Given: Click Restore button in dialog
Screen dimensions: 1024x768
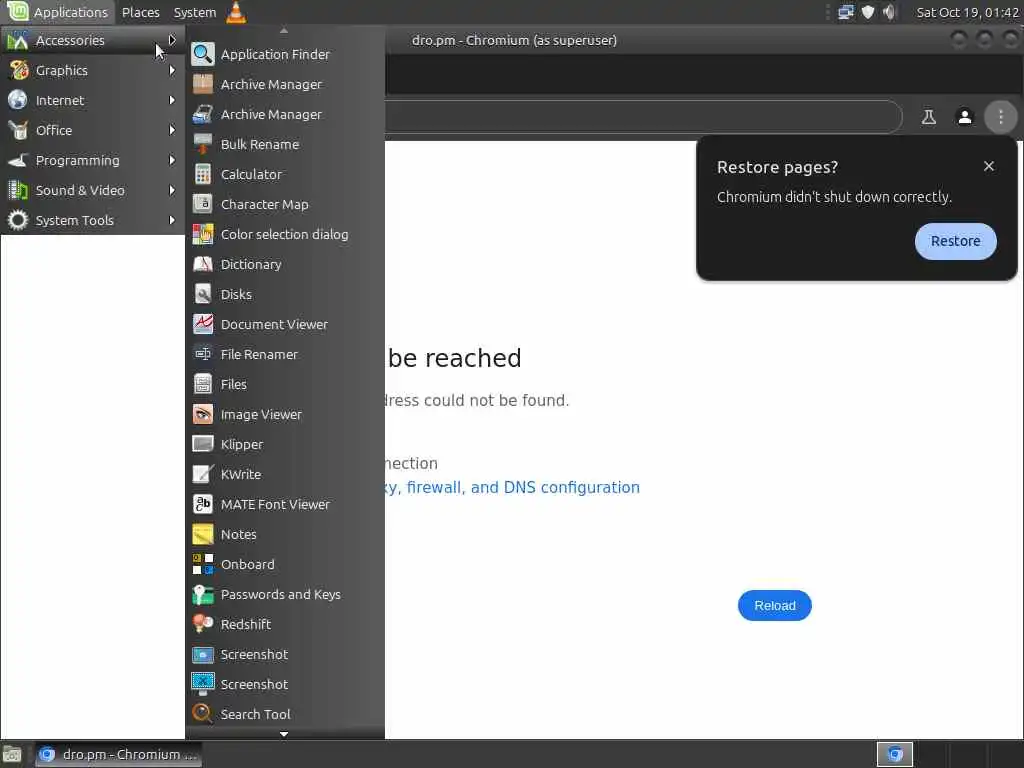Looking at the screenshot, I should click(955, 241).
